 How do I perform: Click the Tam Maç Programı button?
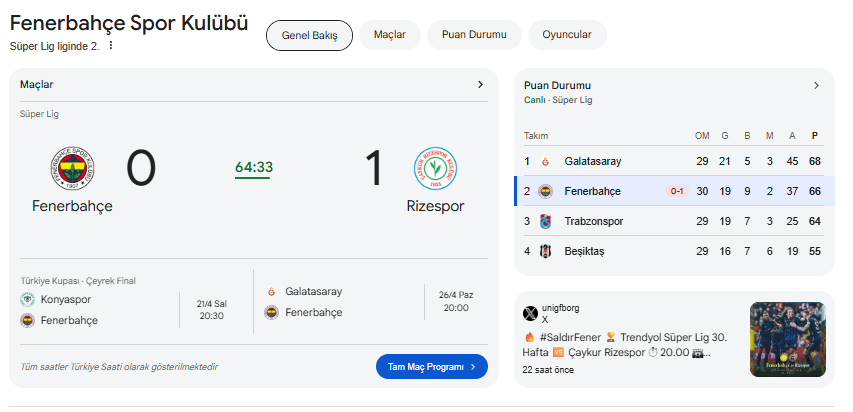431,367
